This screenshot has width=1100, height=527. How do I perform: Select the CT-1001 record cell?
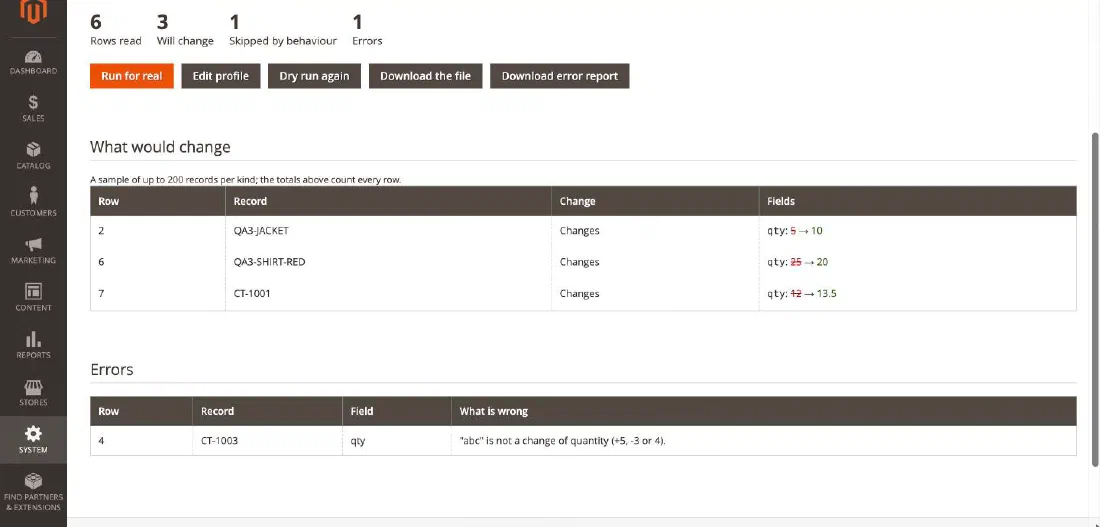[388, 294]
